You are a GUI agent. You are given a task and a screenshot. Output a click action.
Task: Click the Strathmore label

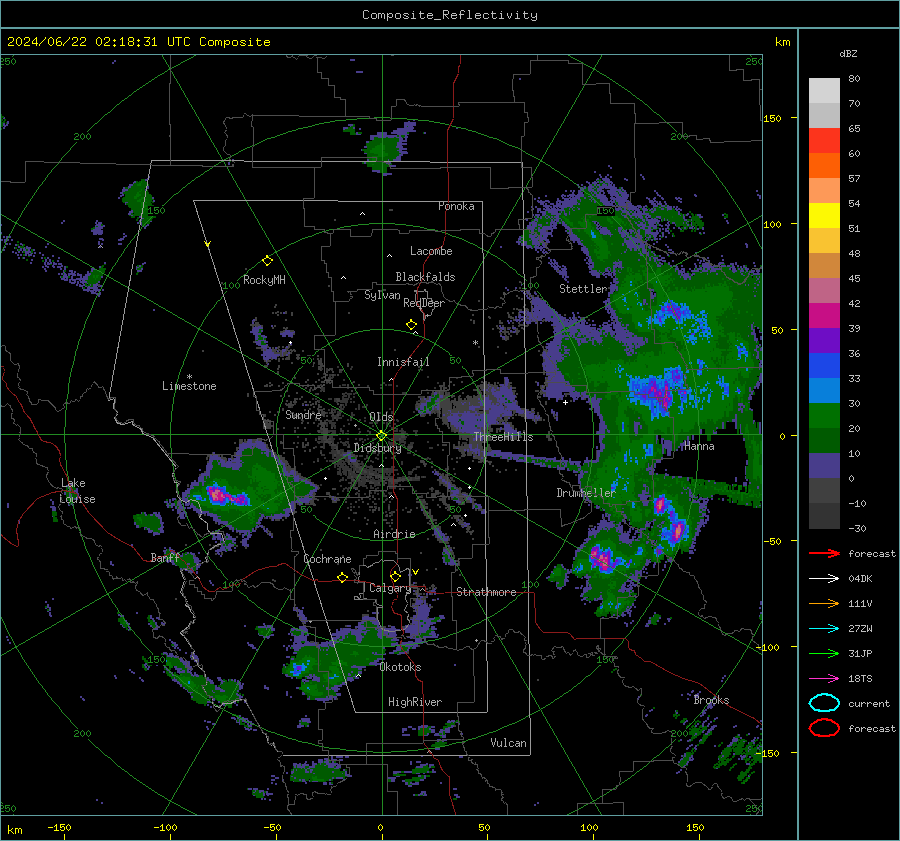click(486, 592)
